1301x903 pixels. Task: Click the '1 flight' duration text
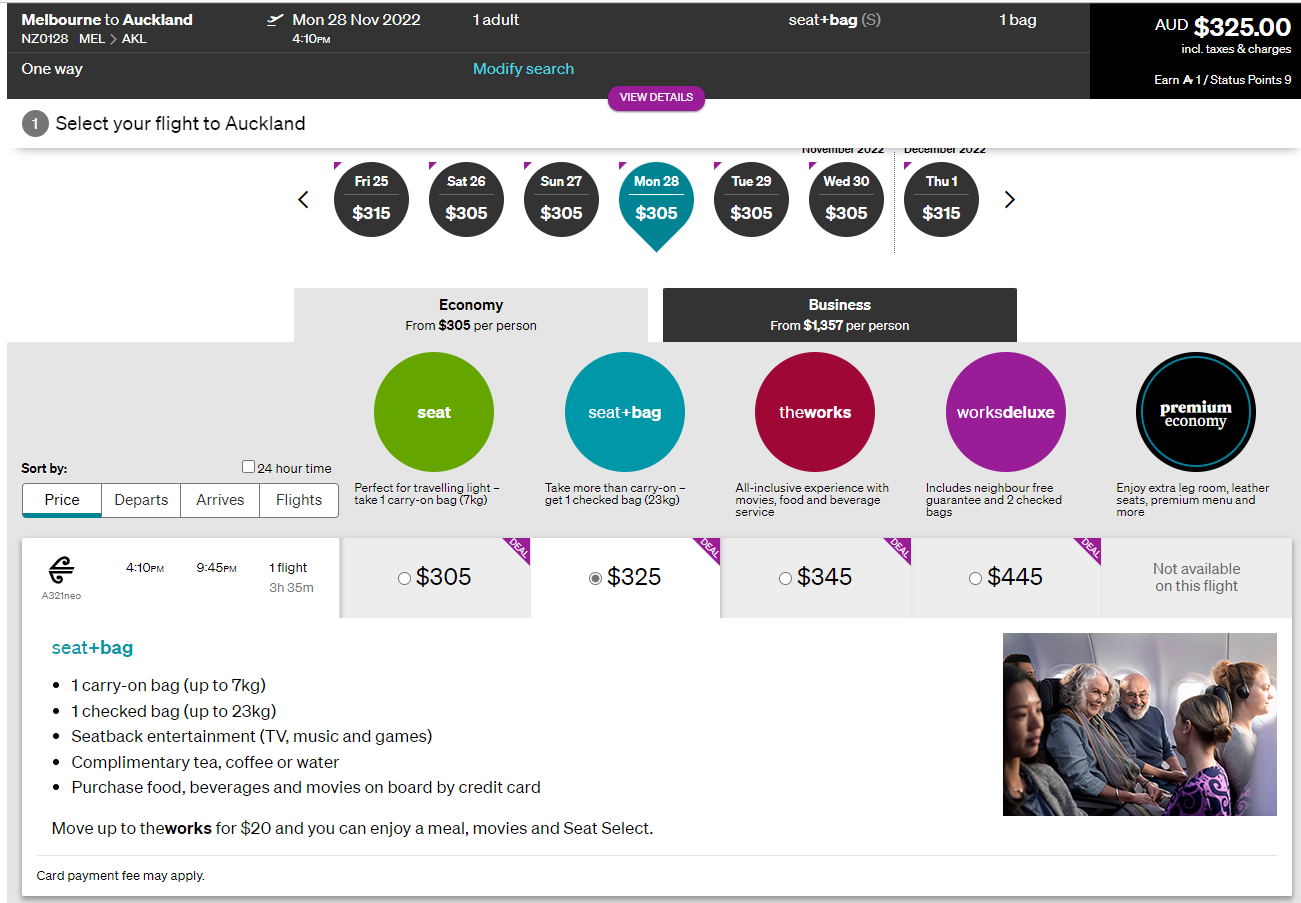pos(288,567)
